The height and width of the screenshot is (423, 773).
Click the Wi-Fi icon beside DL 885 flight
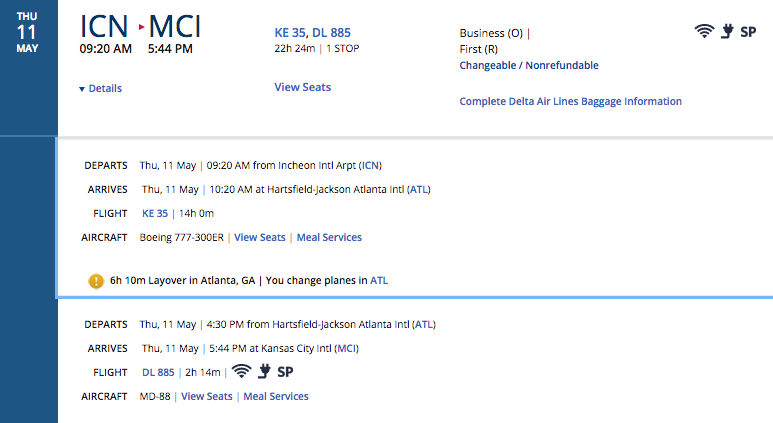(242, 371)
